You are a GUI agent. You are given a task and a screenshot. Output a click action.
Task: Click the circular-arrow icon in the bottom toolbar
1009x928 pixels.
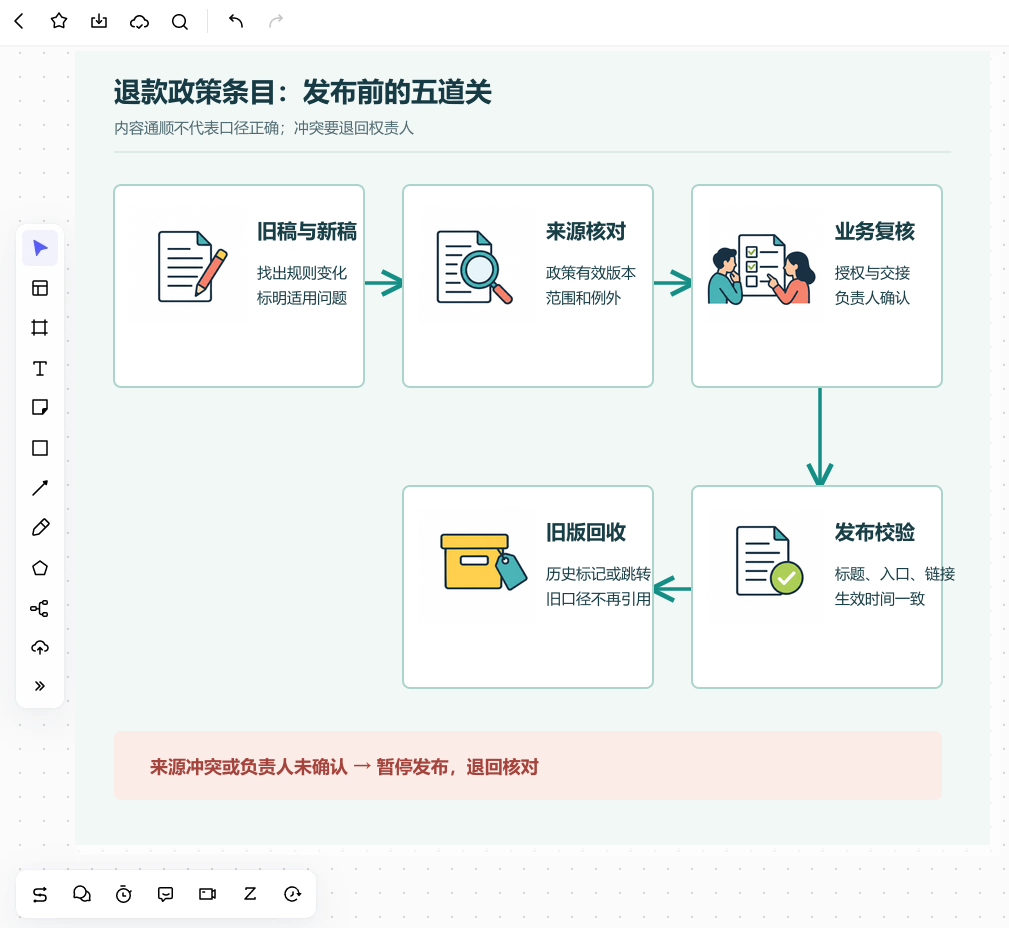(x=292, y=894)
